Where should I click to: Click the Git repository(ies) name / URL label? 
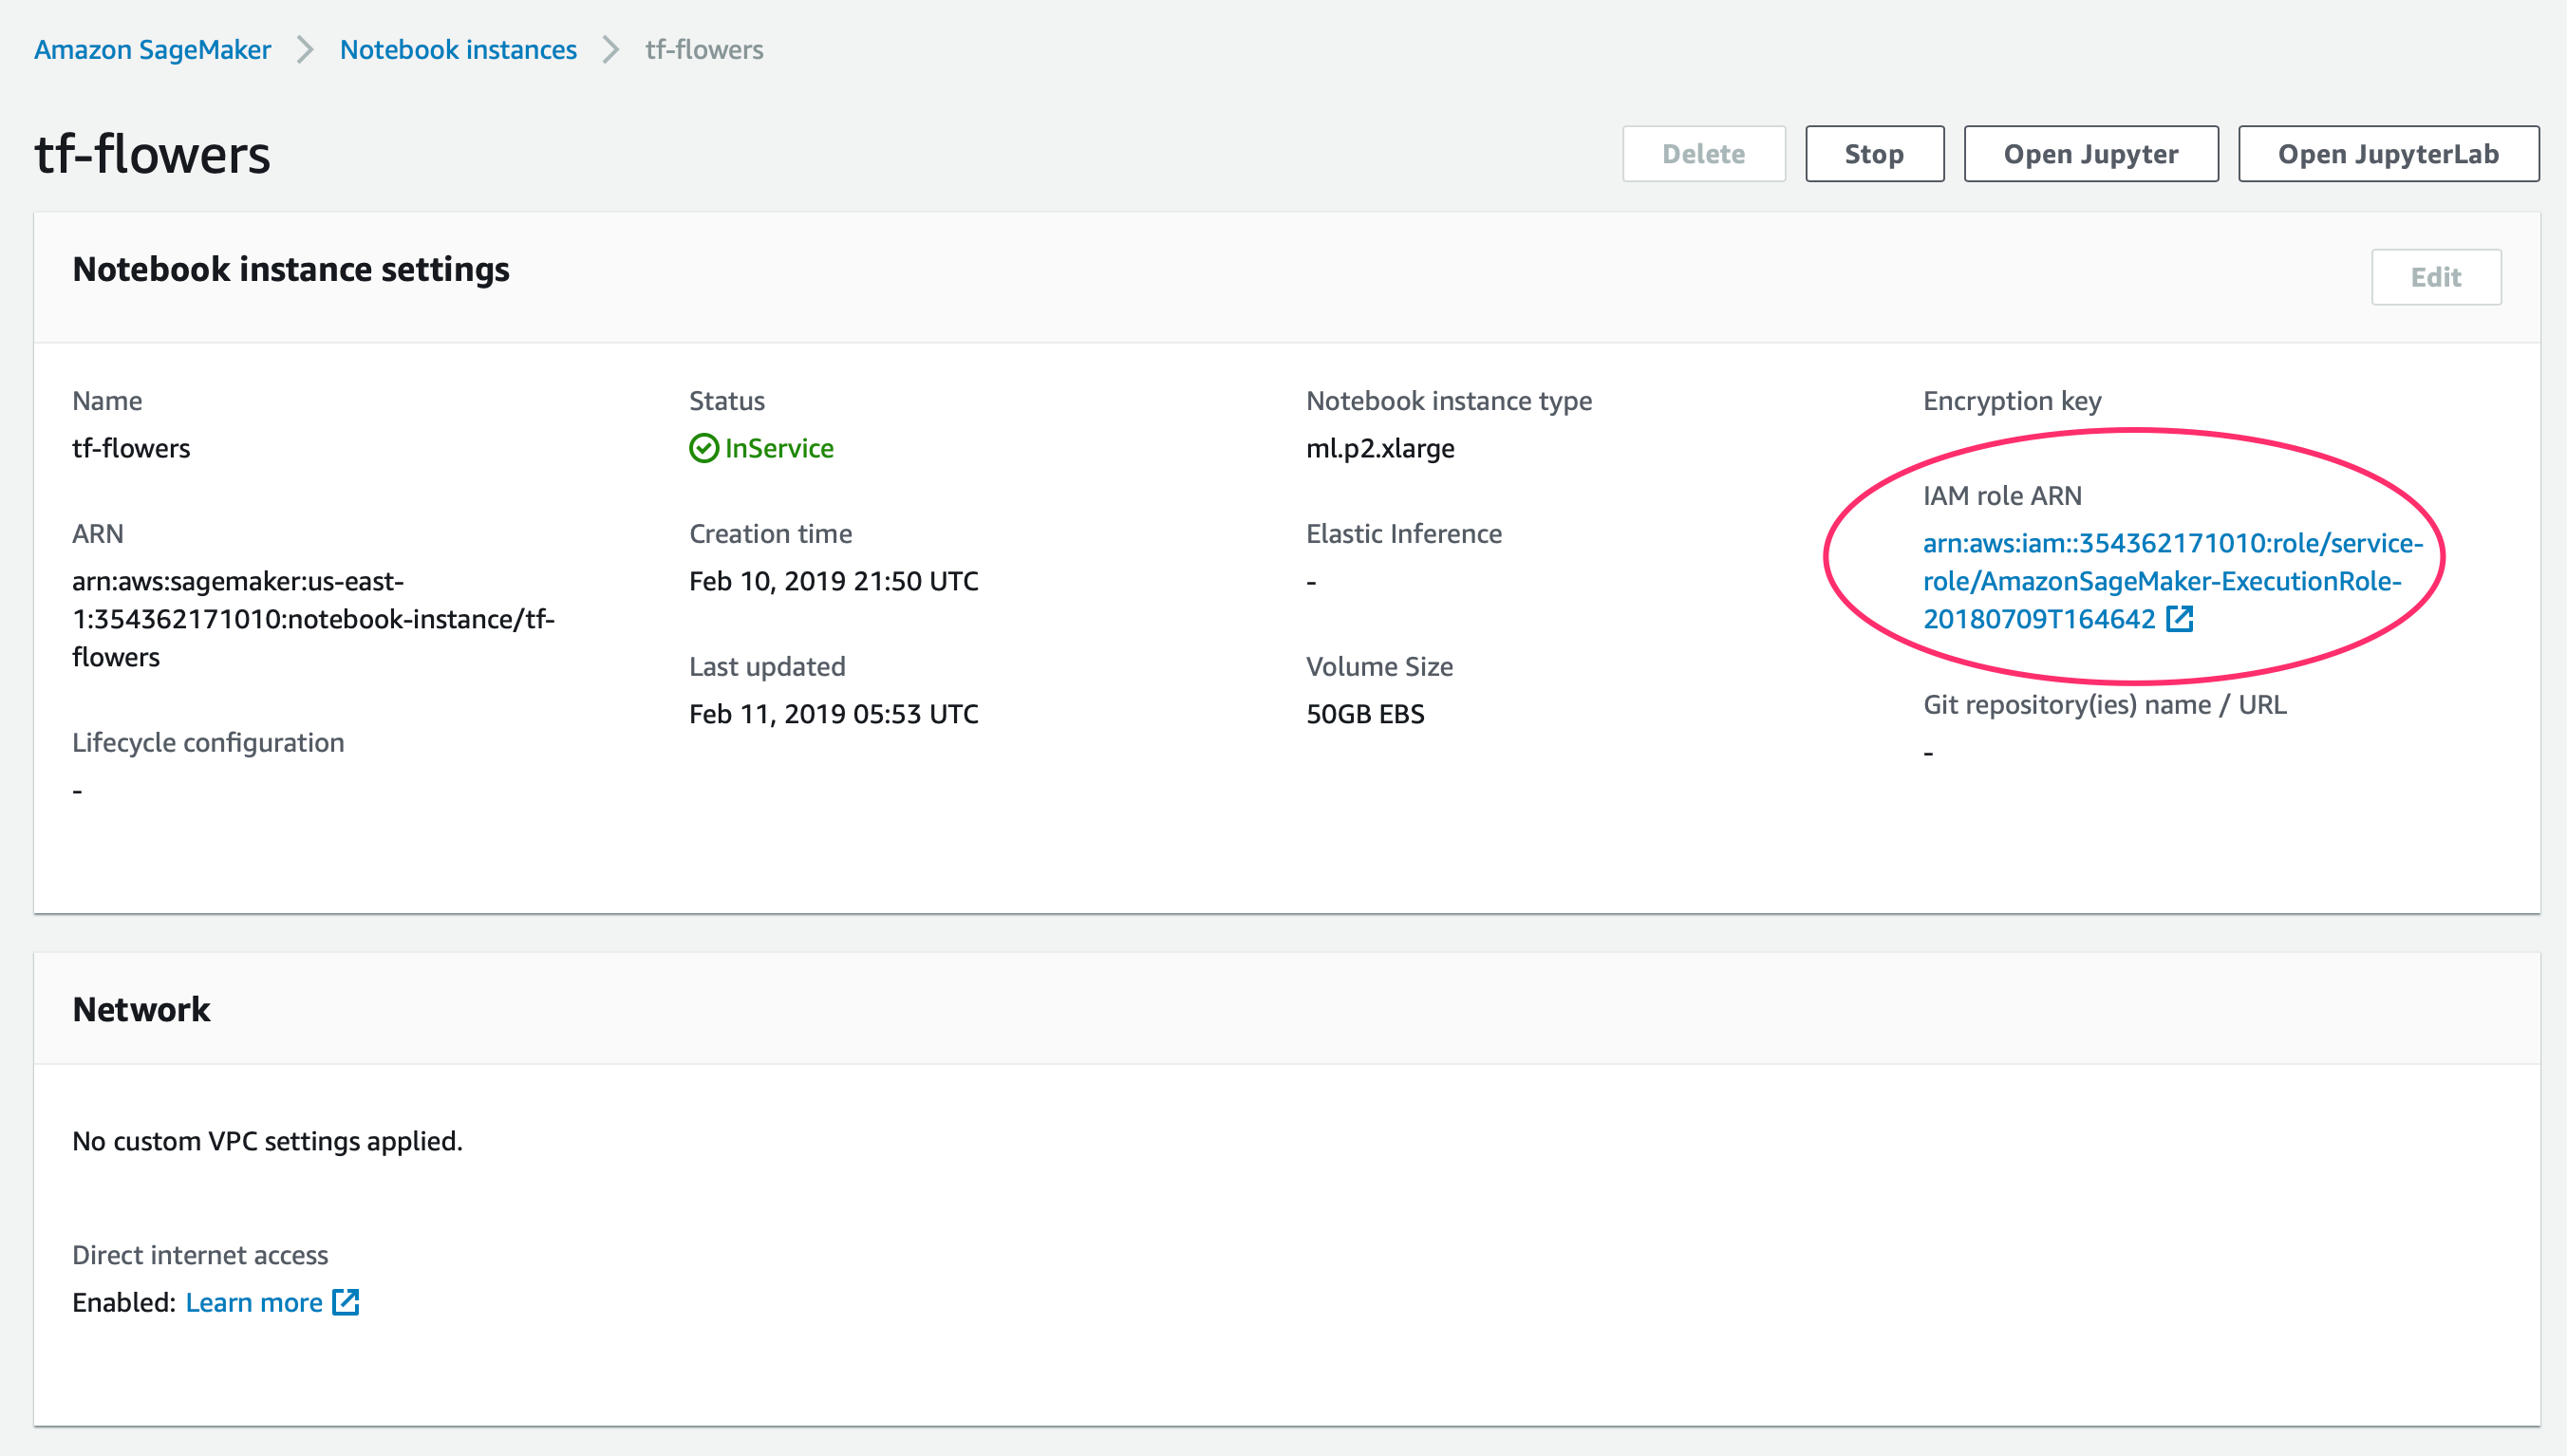coord(2104,705)
